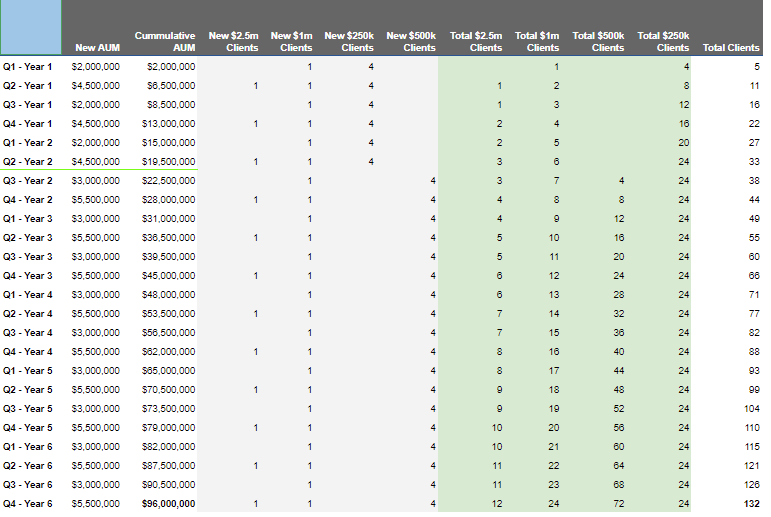Click Total $500k Clients value 36
Screen dimensions: 771x517
tap(619, 333)
